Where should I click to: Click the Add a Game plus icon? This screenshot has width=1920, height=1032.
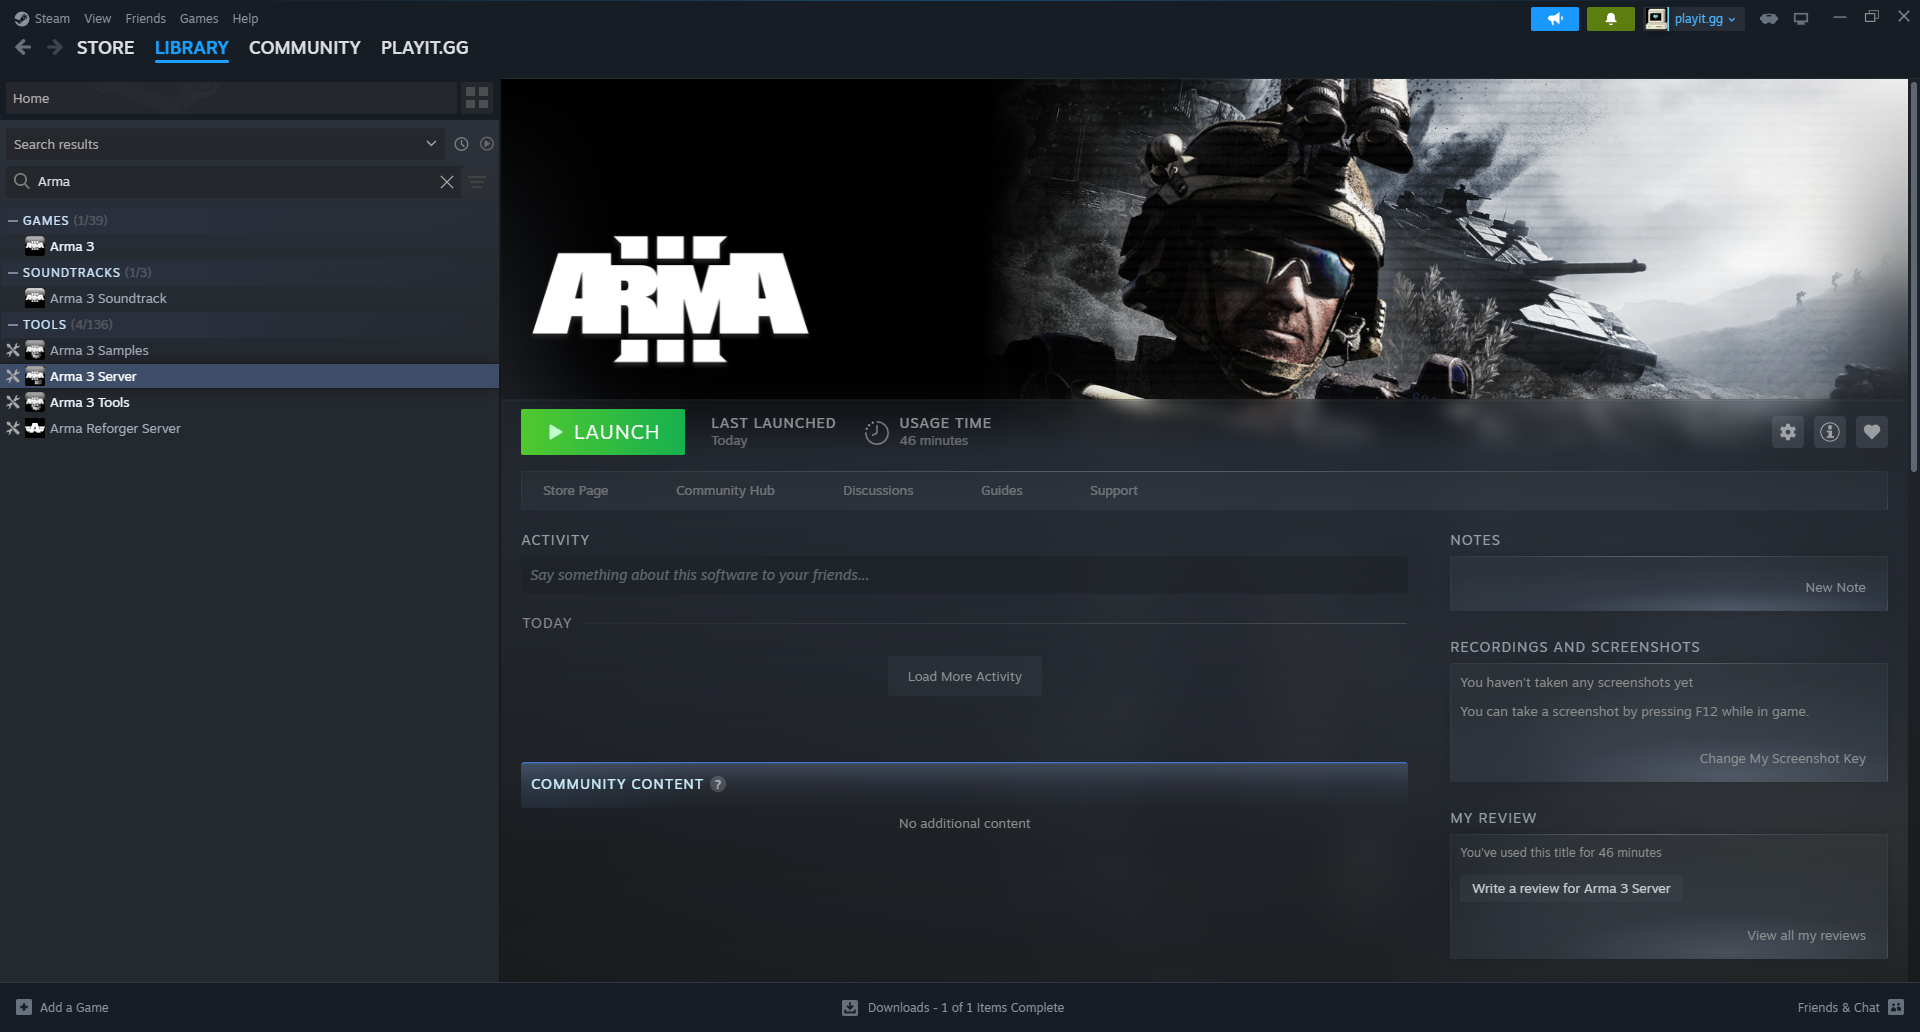(24, 1007)
